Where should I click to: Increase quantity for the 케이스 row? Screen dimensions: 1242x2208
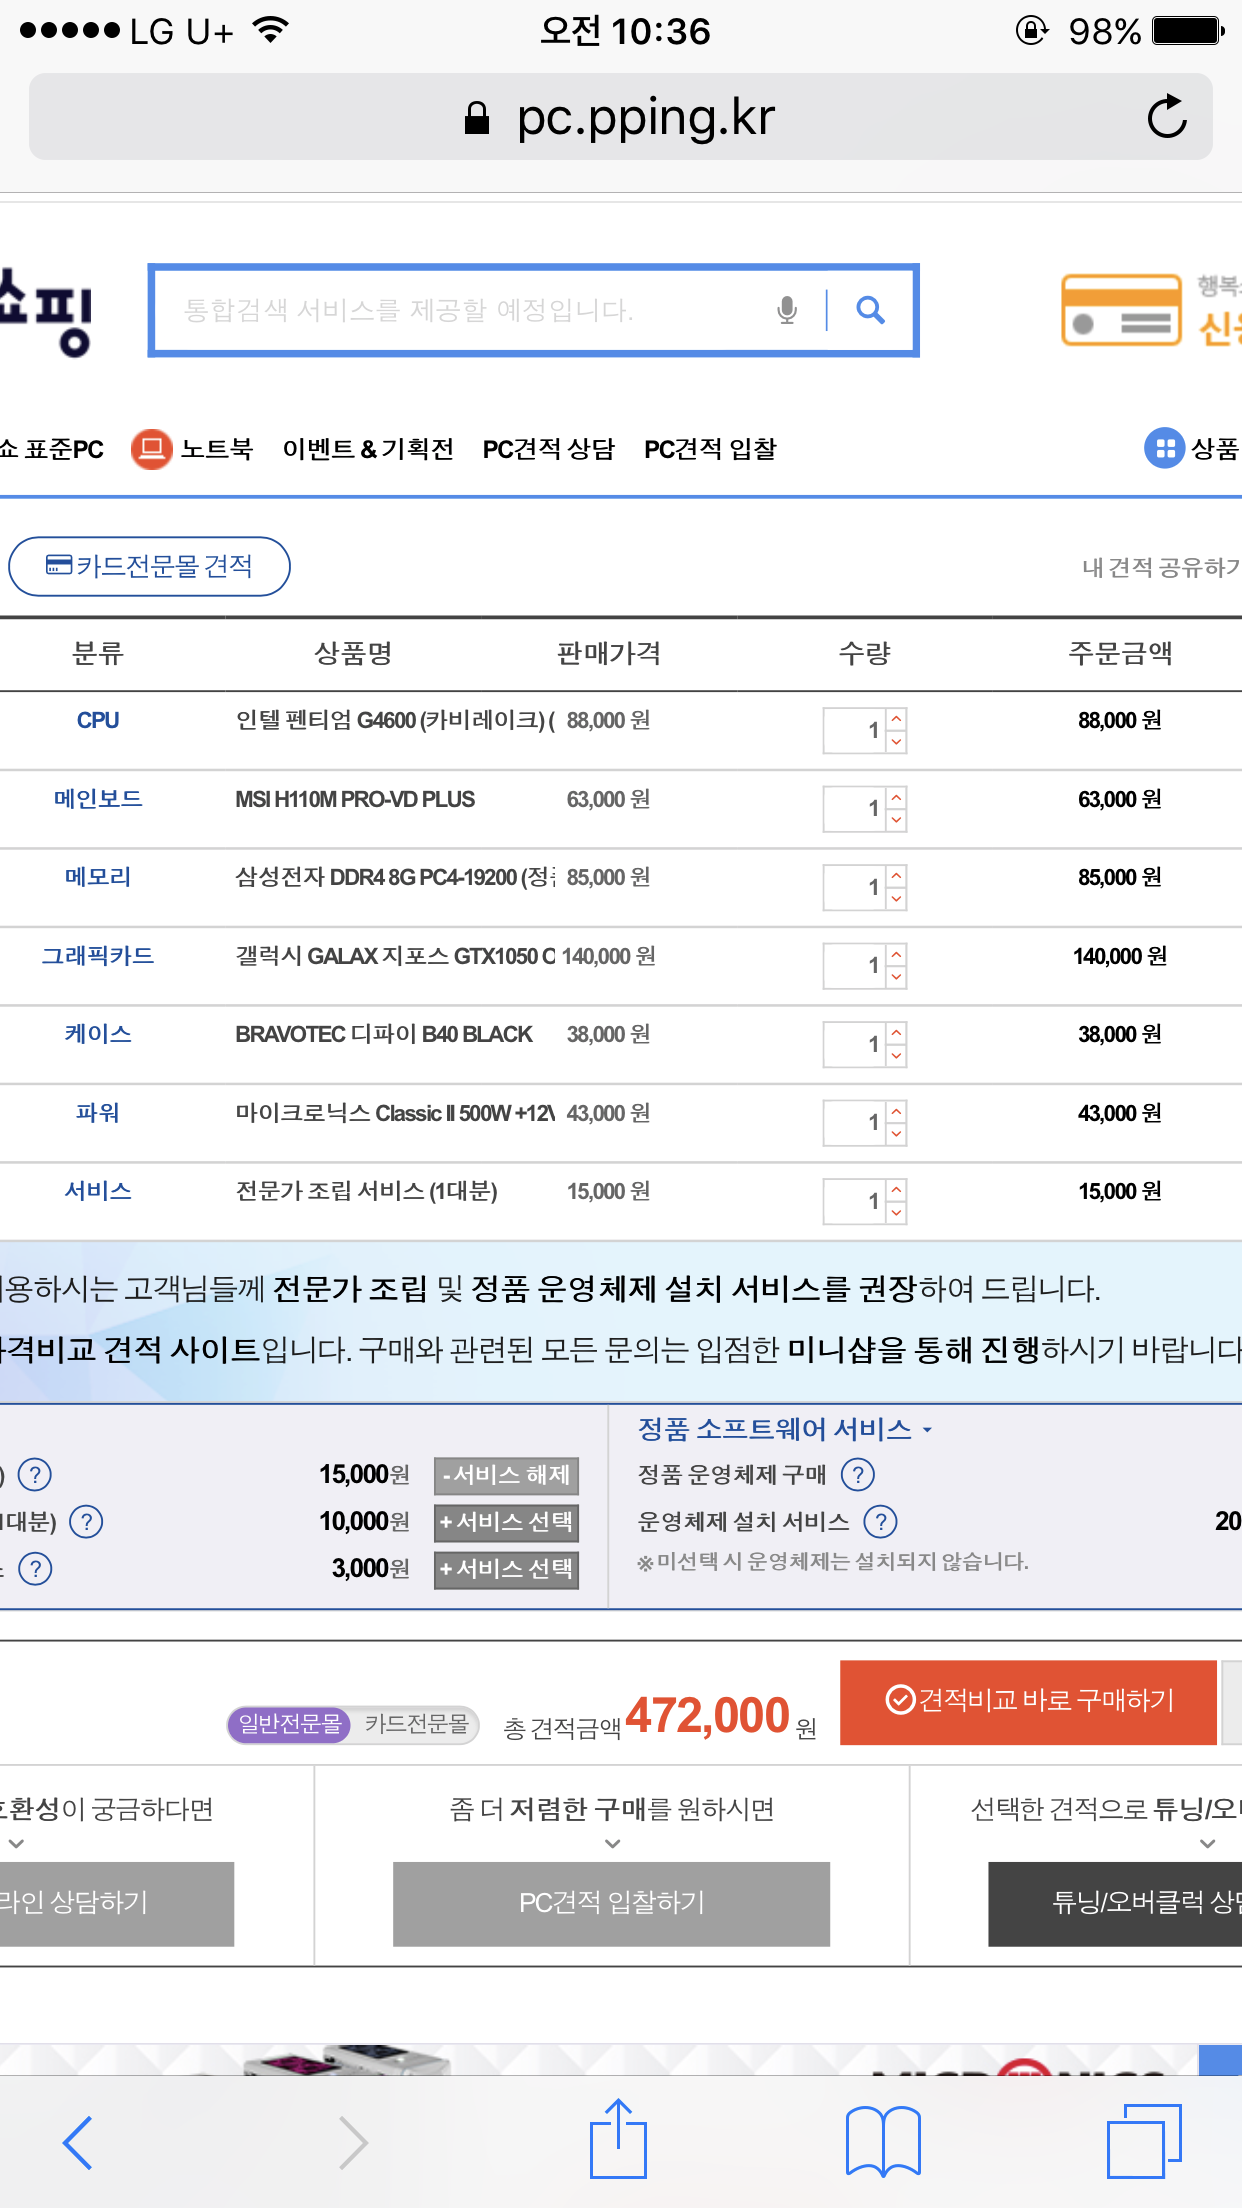(896, 1033)
